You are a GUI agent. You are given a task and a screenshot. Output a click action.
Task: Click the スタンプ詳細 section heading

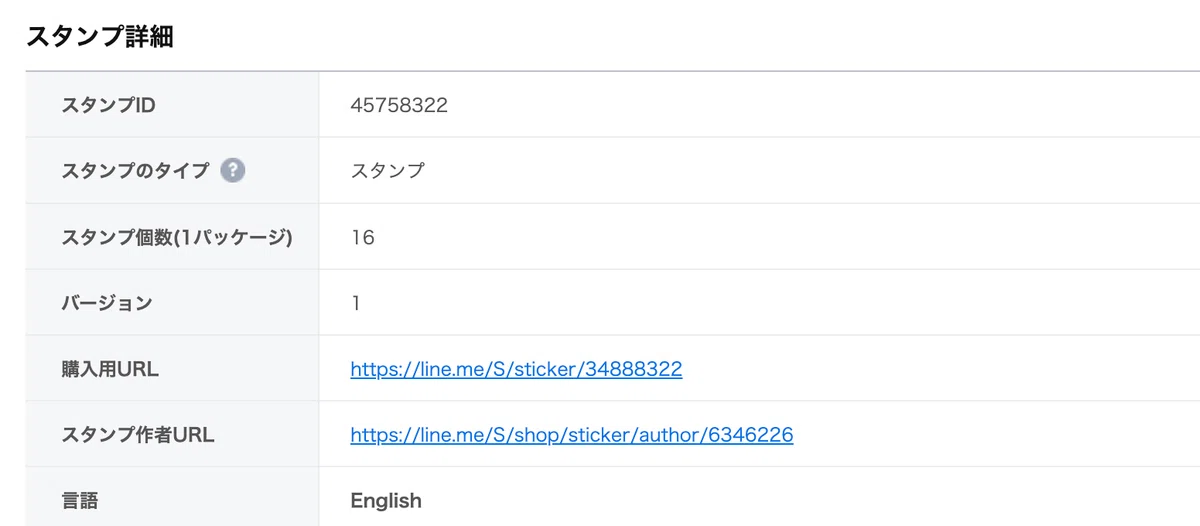tap(99, 37)
